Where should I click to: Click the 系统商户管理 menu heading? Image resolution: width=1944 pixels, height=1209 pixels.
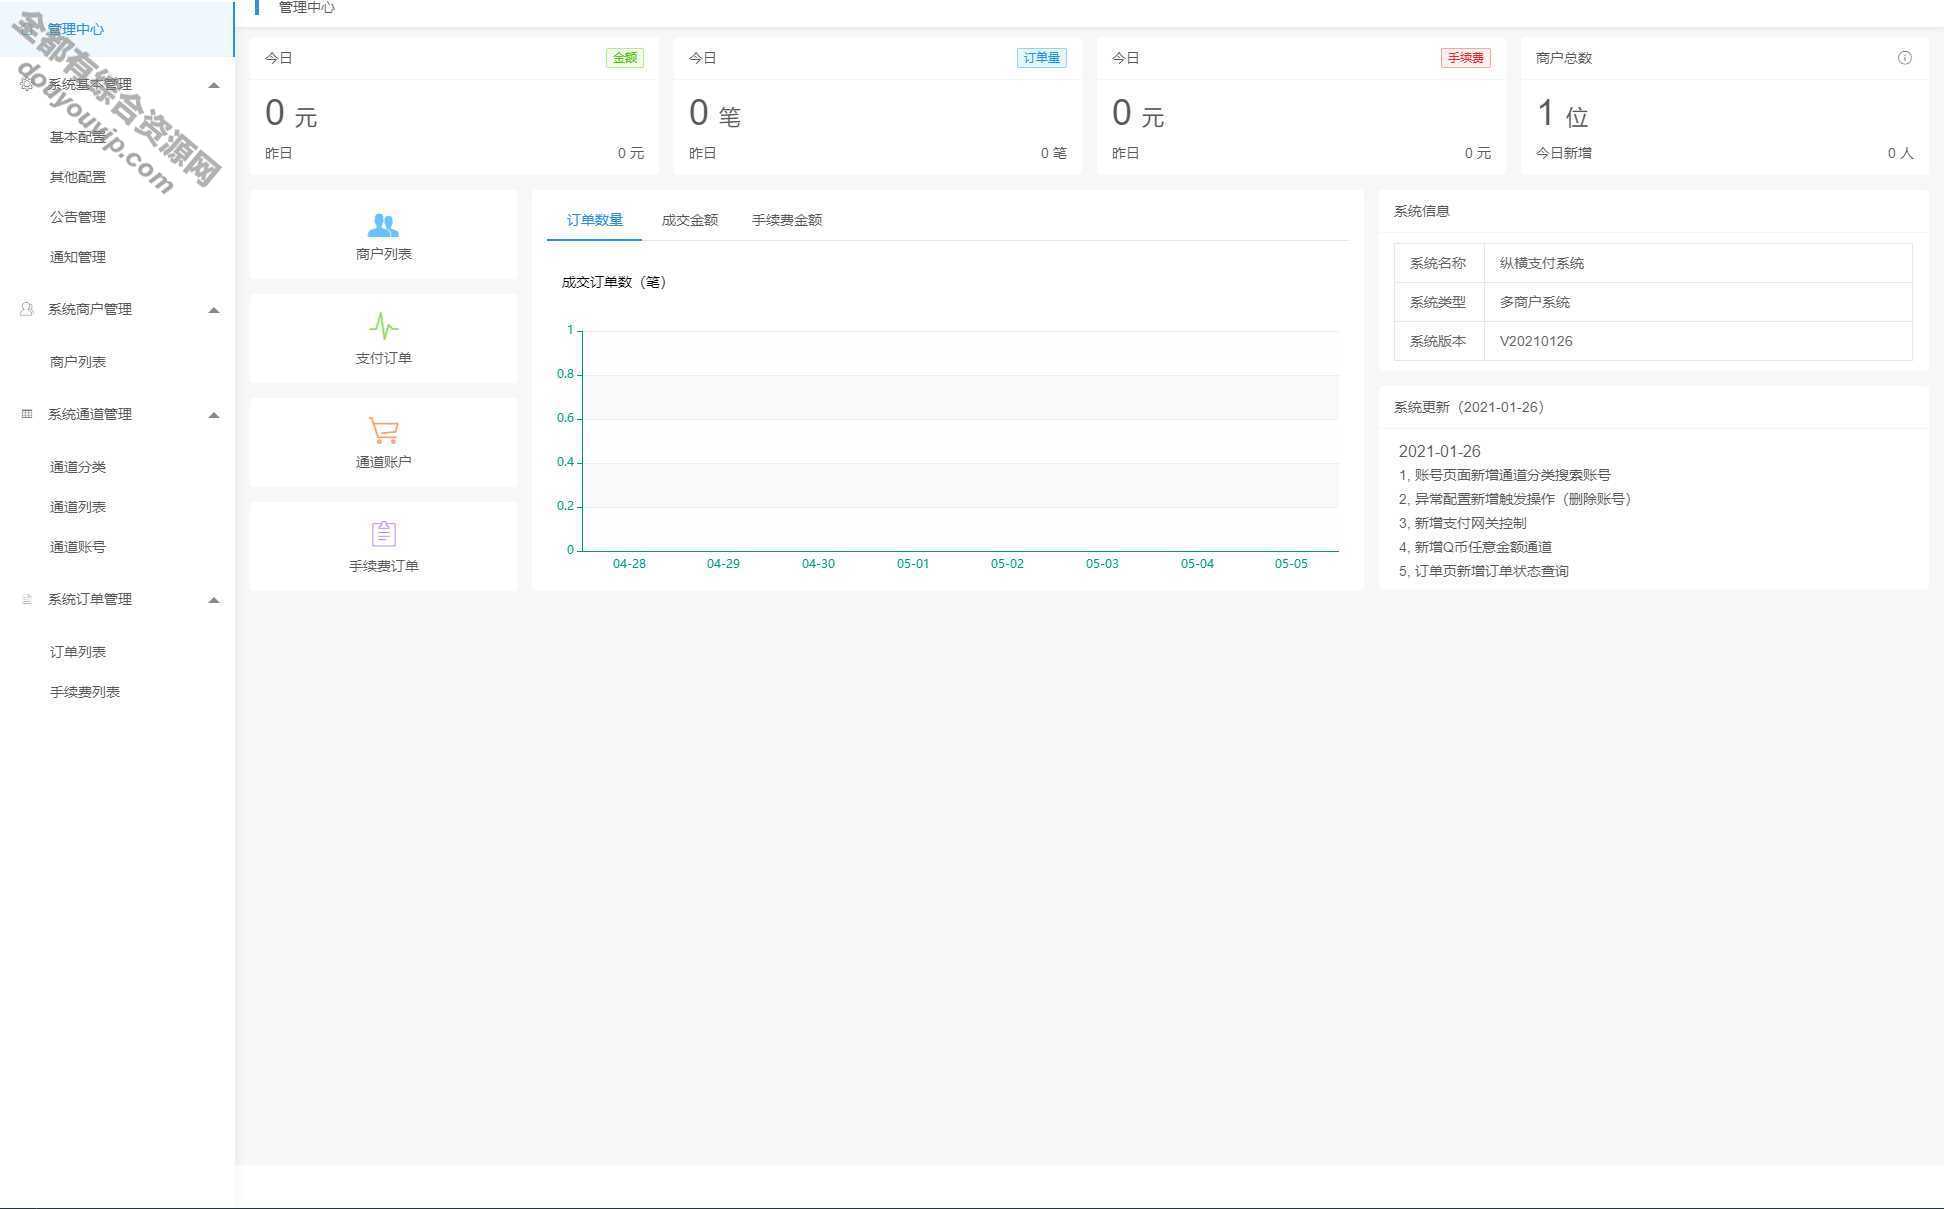point(90,309)
